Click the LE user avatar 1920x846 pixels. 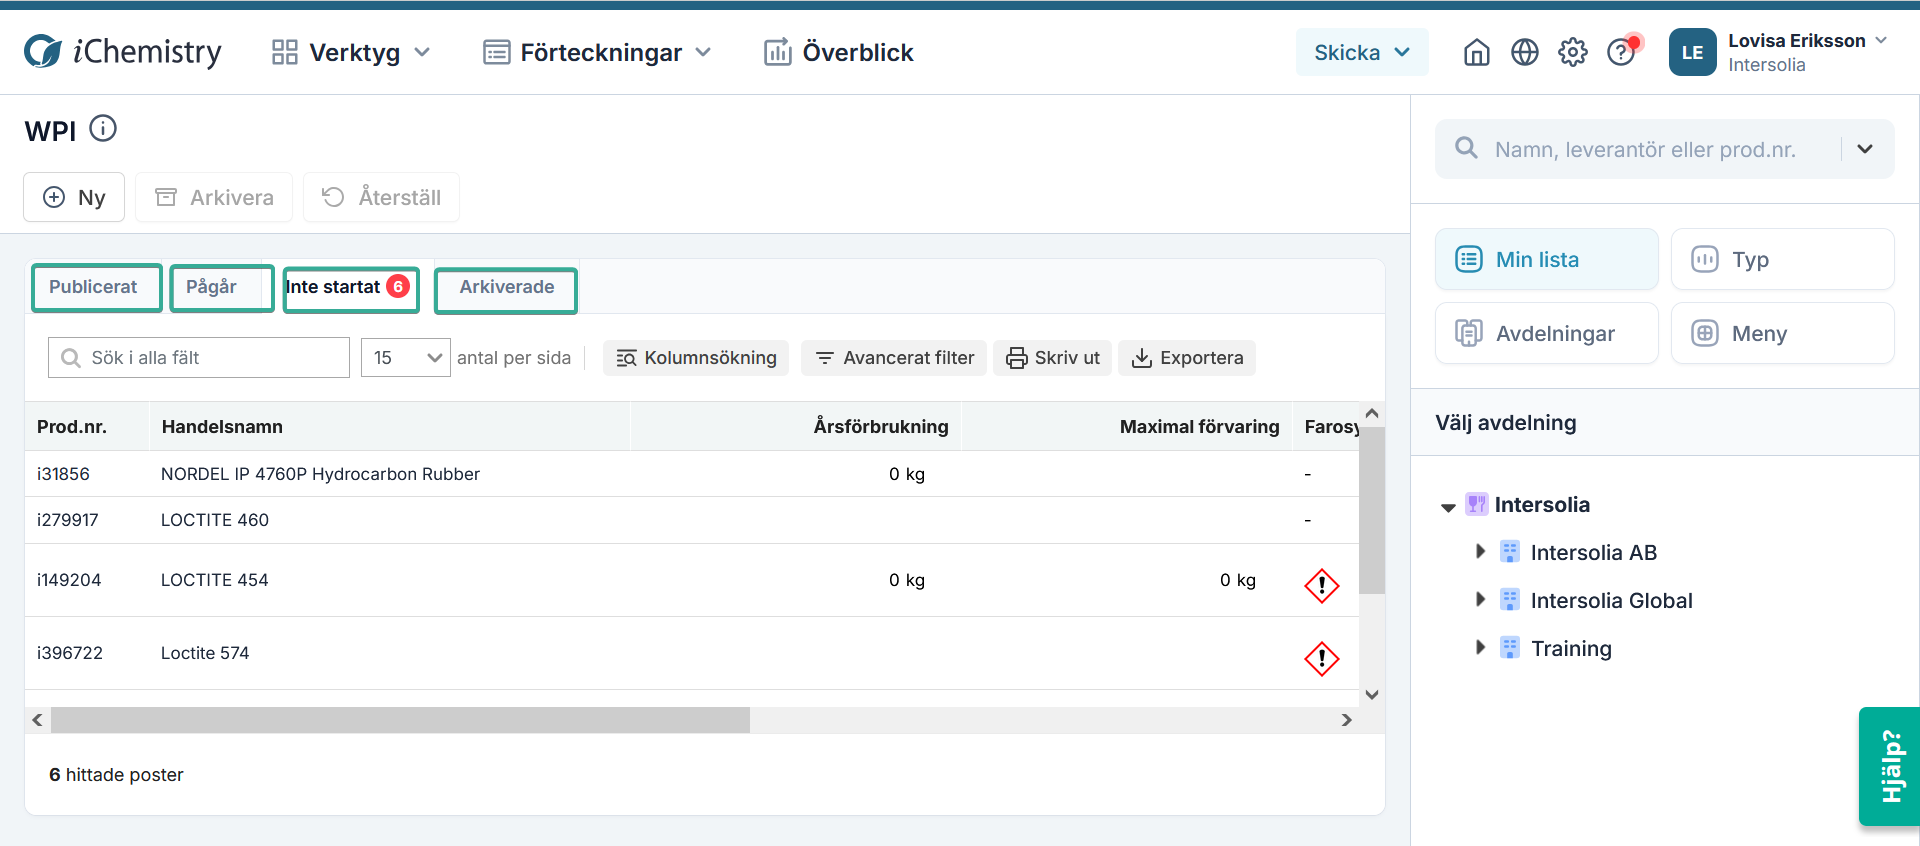1692,52
